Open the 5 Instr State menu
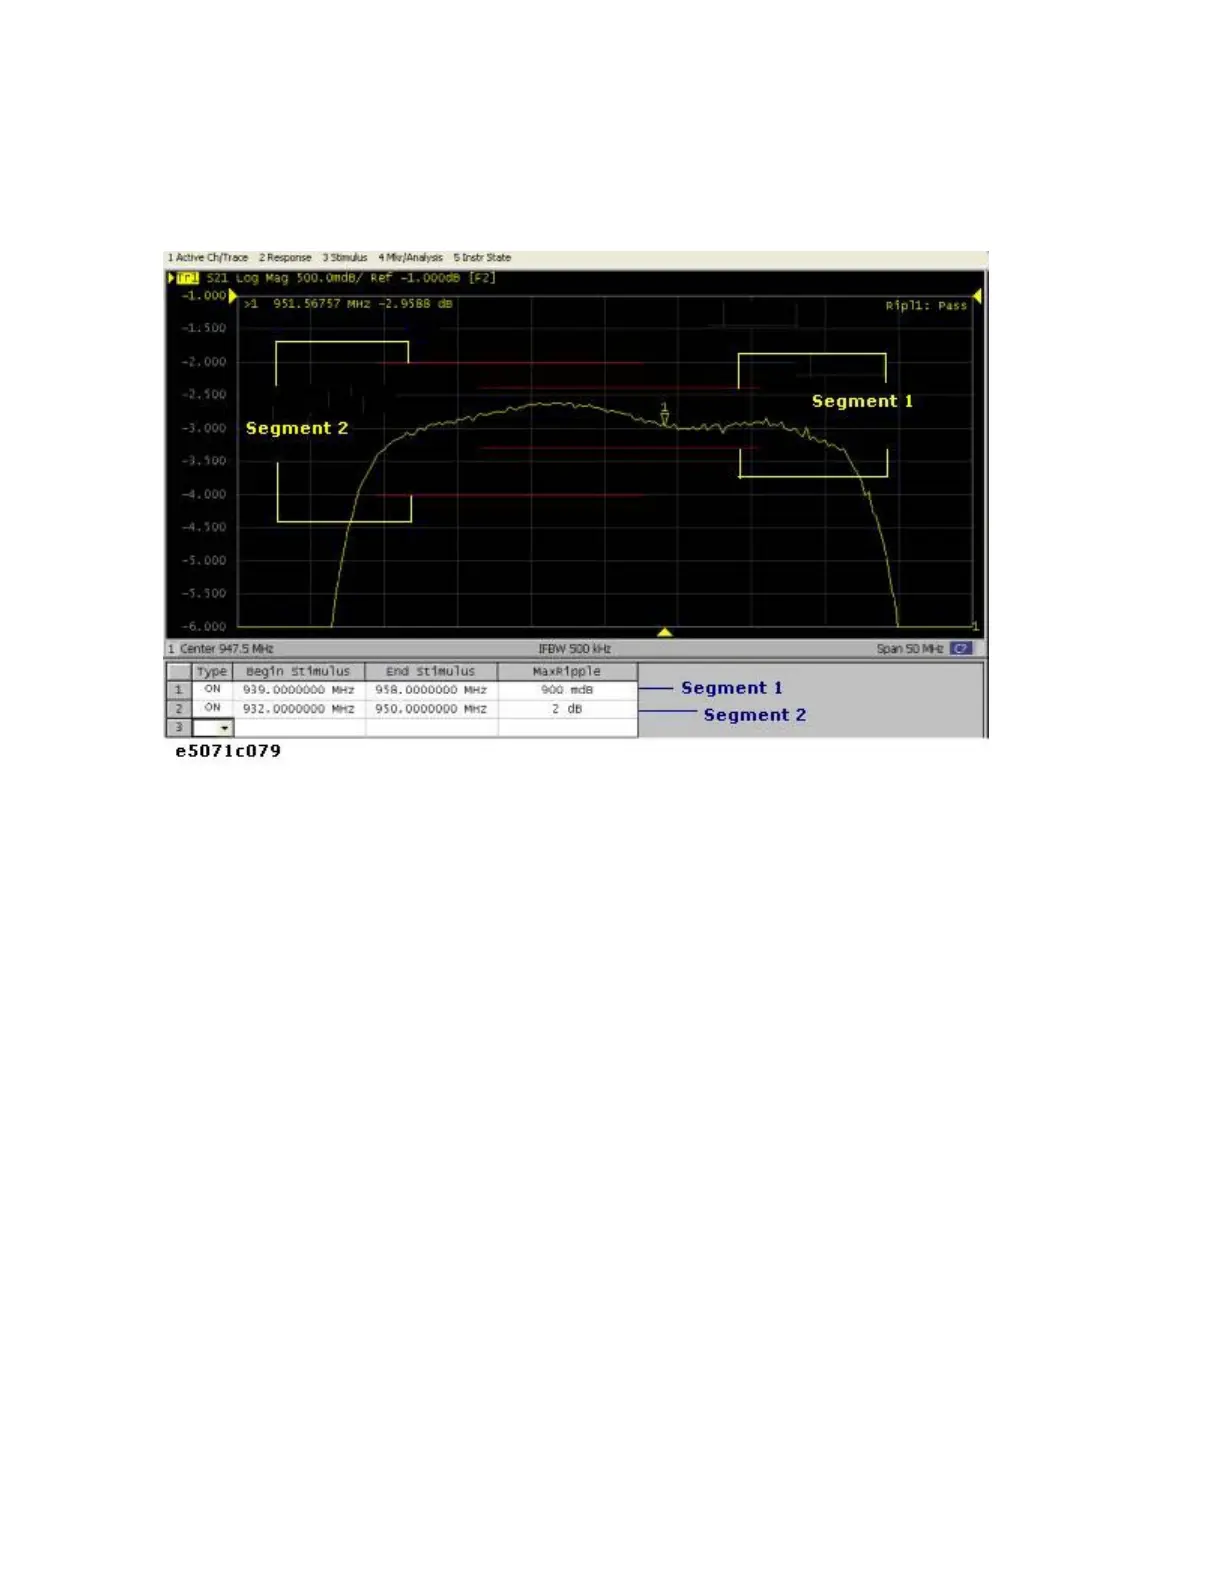Screen dimensions: 1224x1584 point(482,258)
